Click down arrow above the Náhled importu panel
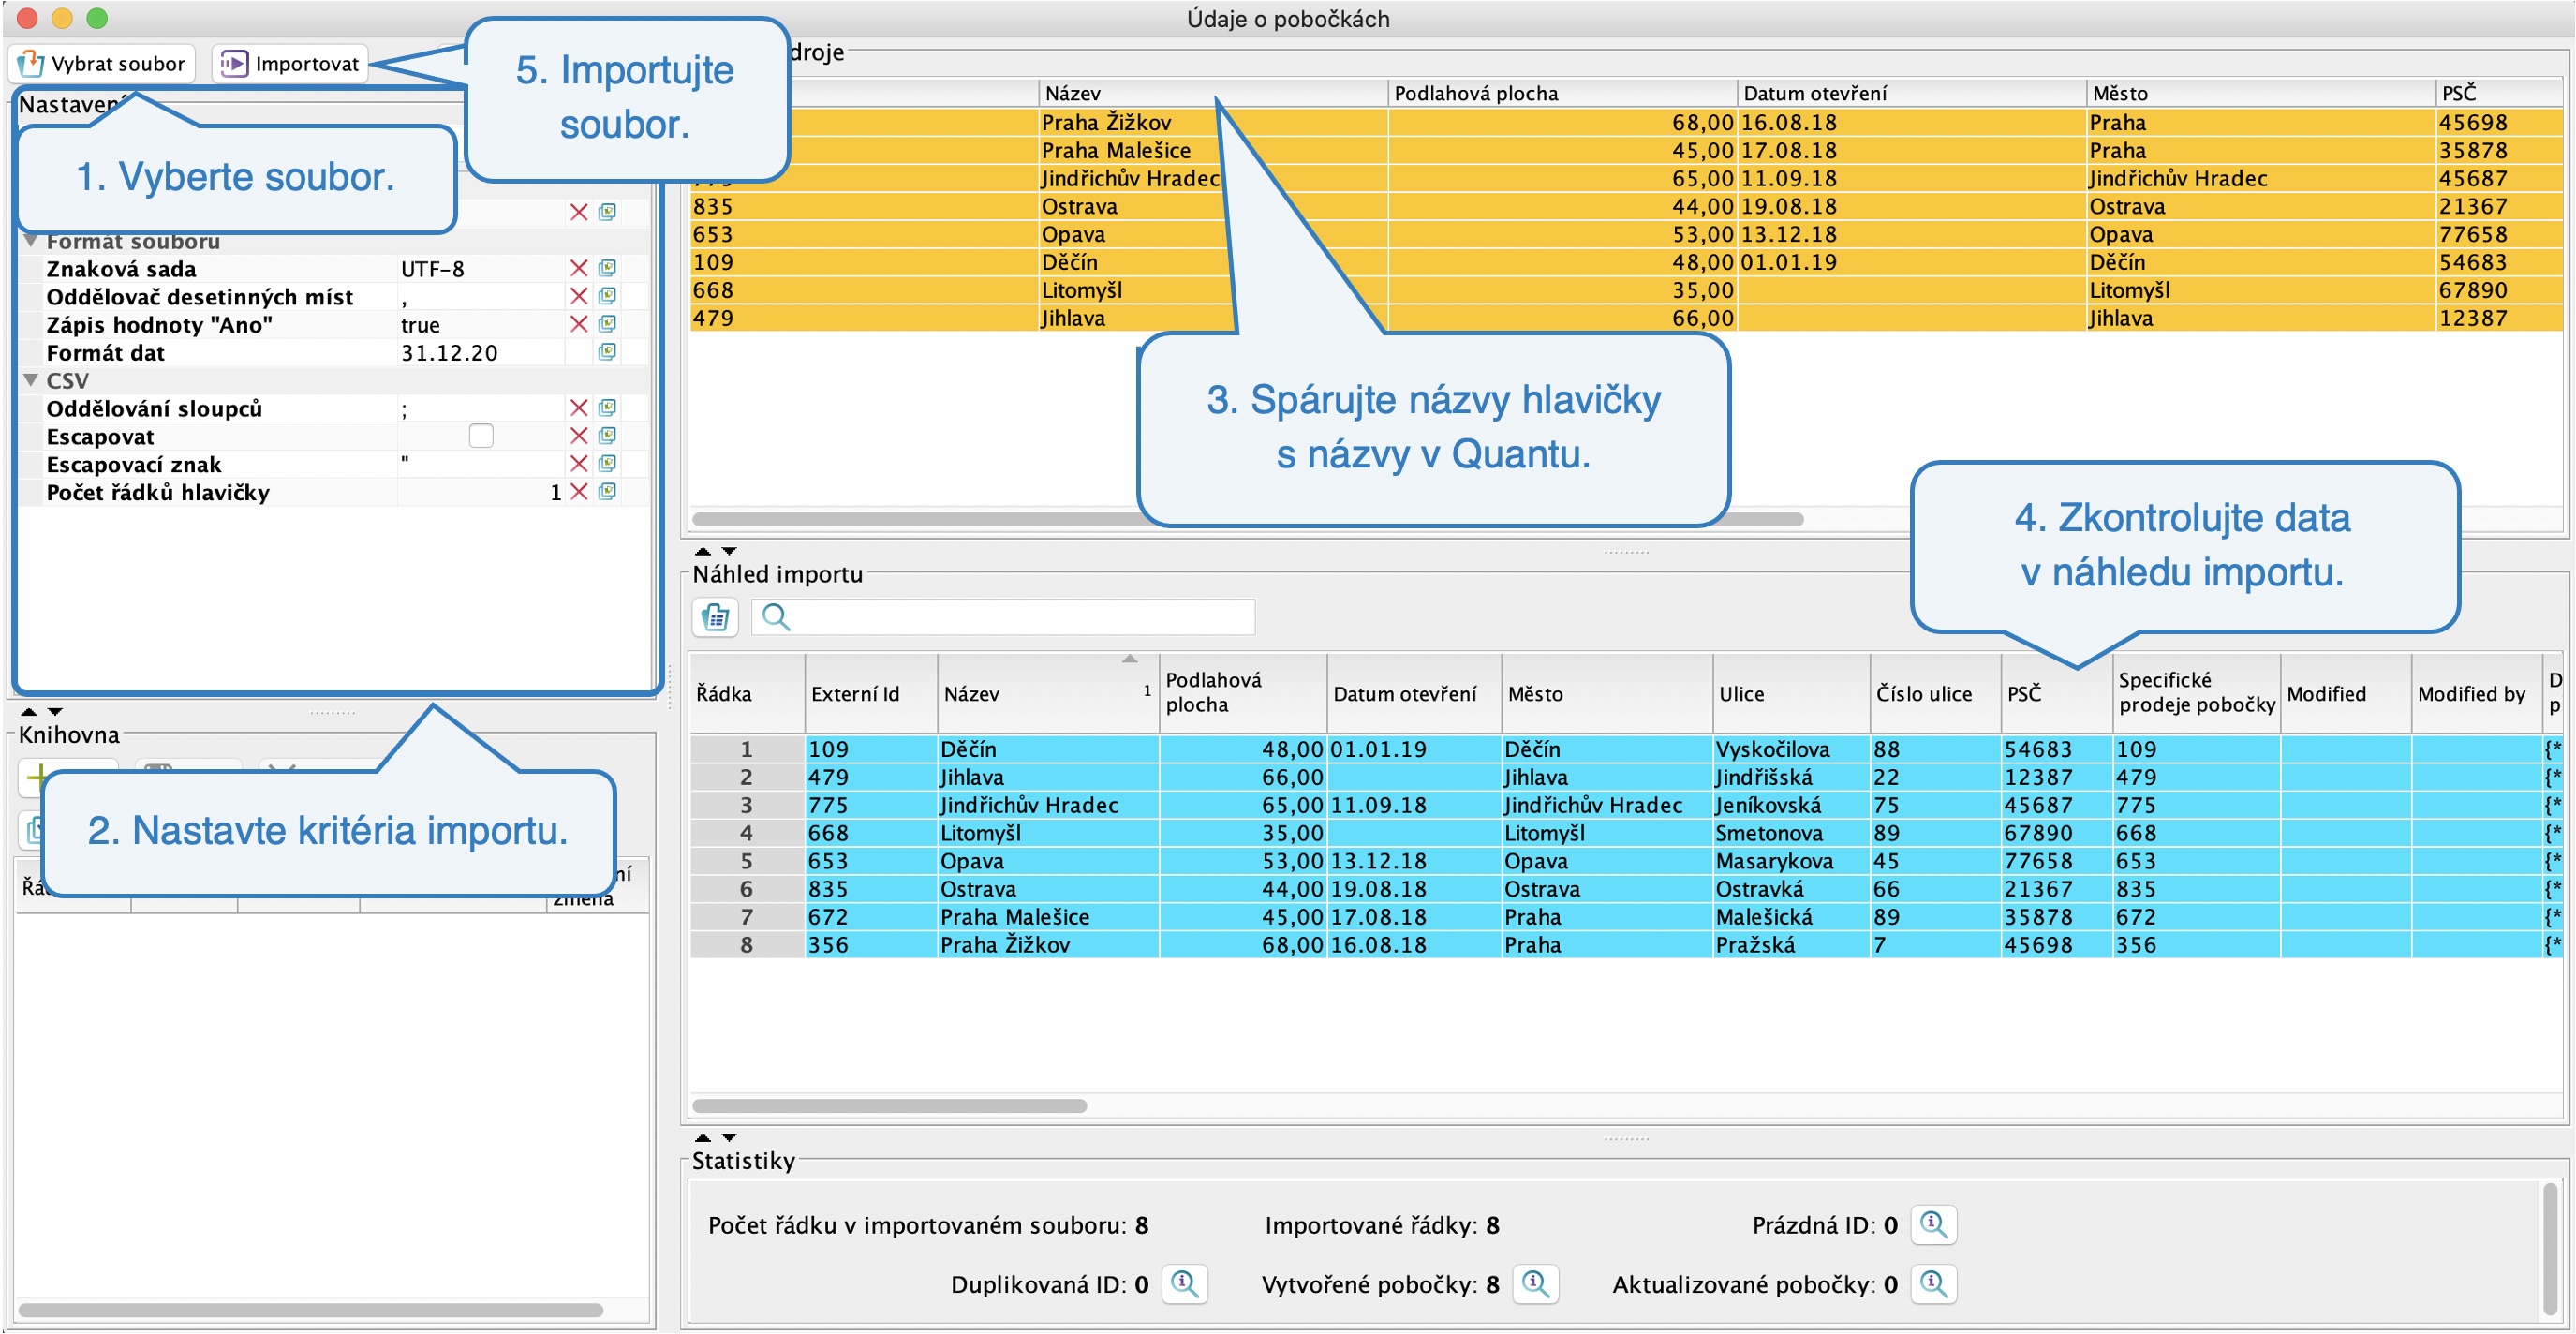The width and height of the screenshot is (2576, 1334). click(729, 551)
